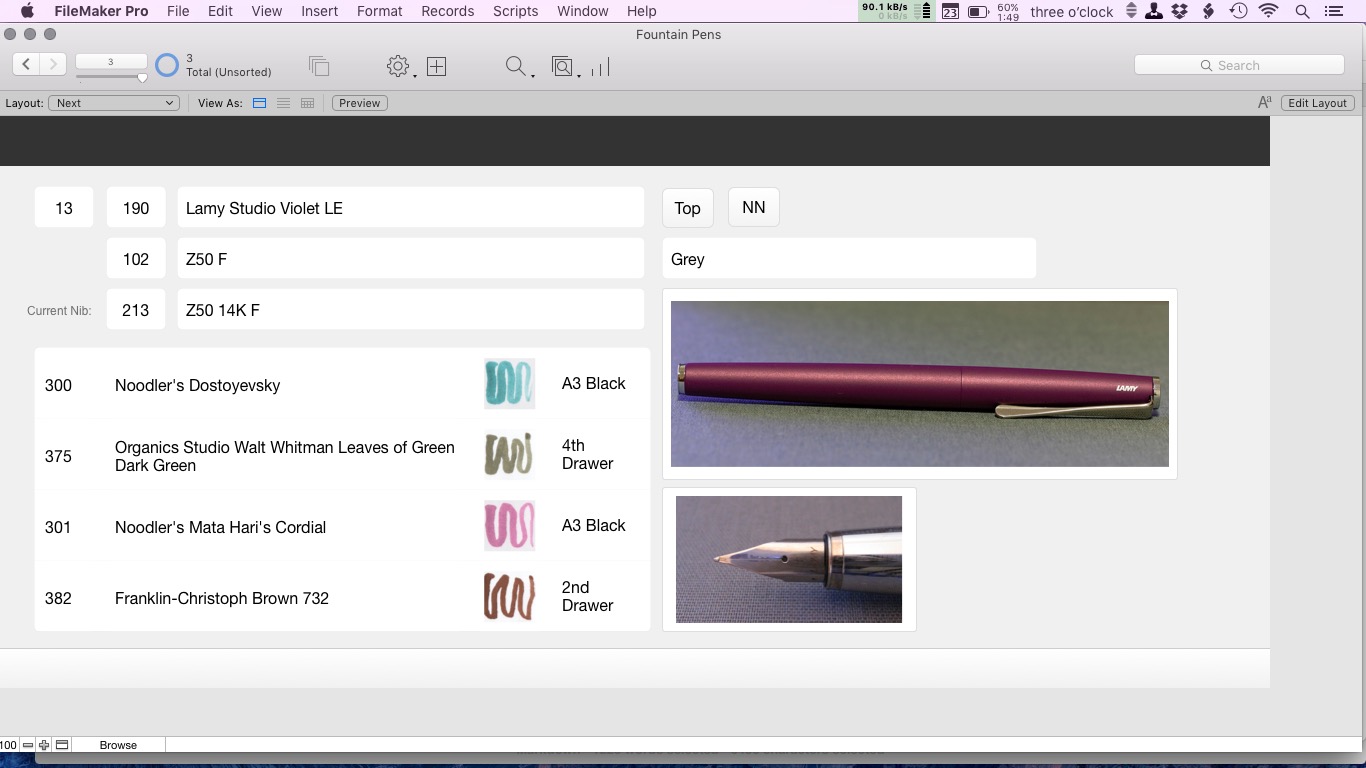Switch to List view
This screenshot has width=1366, height=768.
tap(283, 103)
